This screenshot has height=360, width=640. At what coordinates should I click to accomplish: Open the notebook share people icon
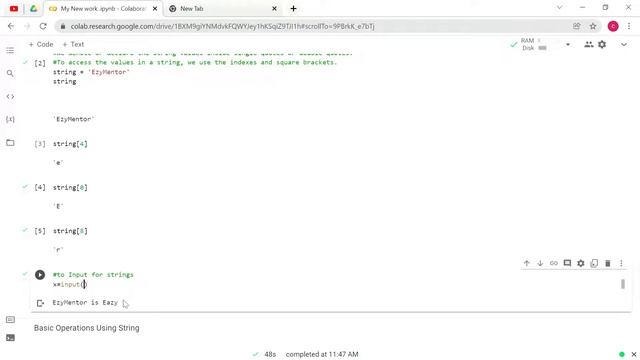(x=588, y=44)
